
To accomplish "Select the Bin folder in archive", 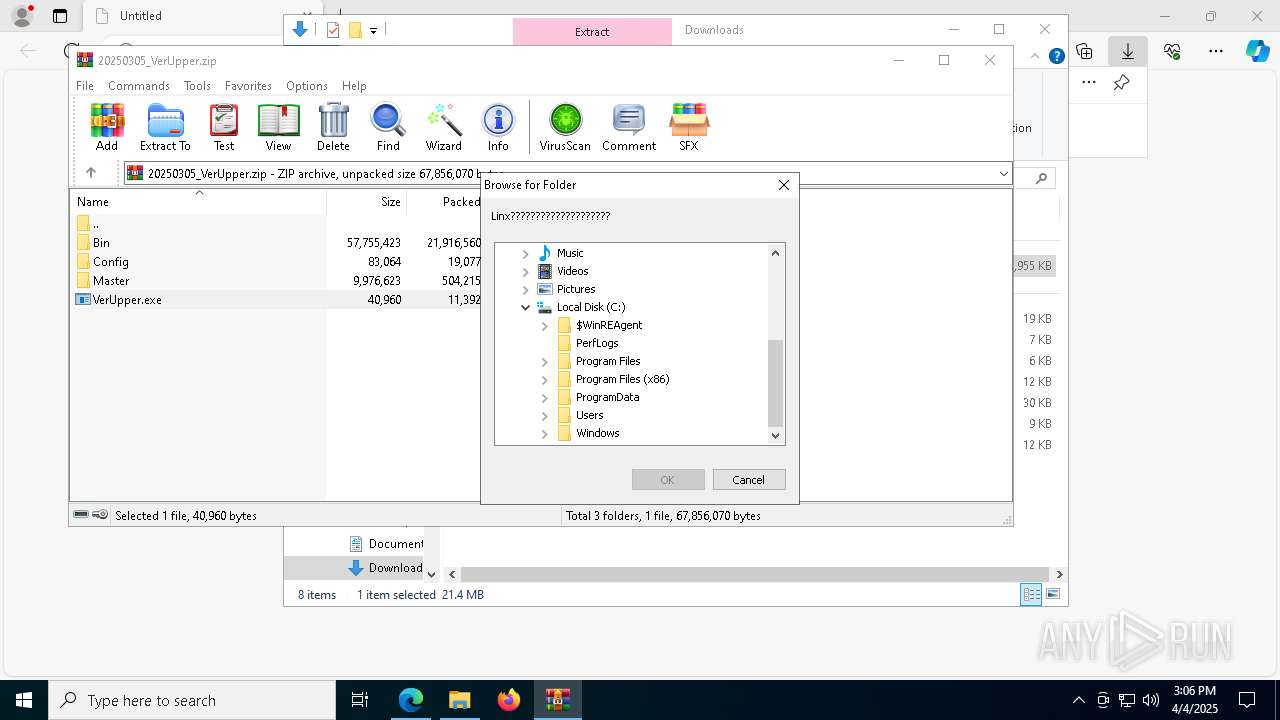I will click(x=101, y=243).
